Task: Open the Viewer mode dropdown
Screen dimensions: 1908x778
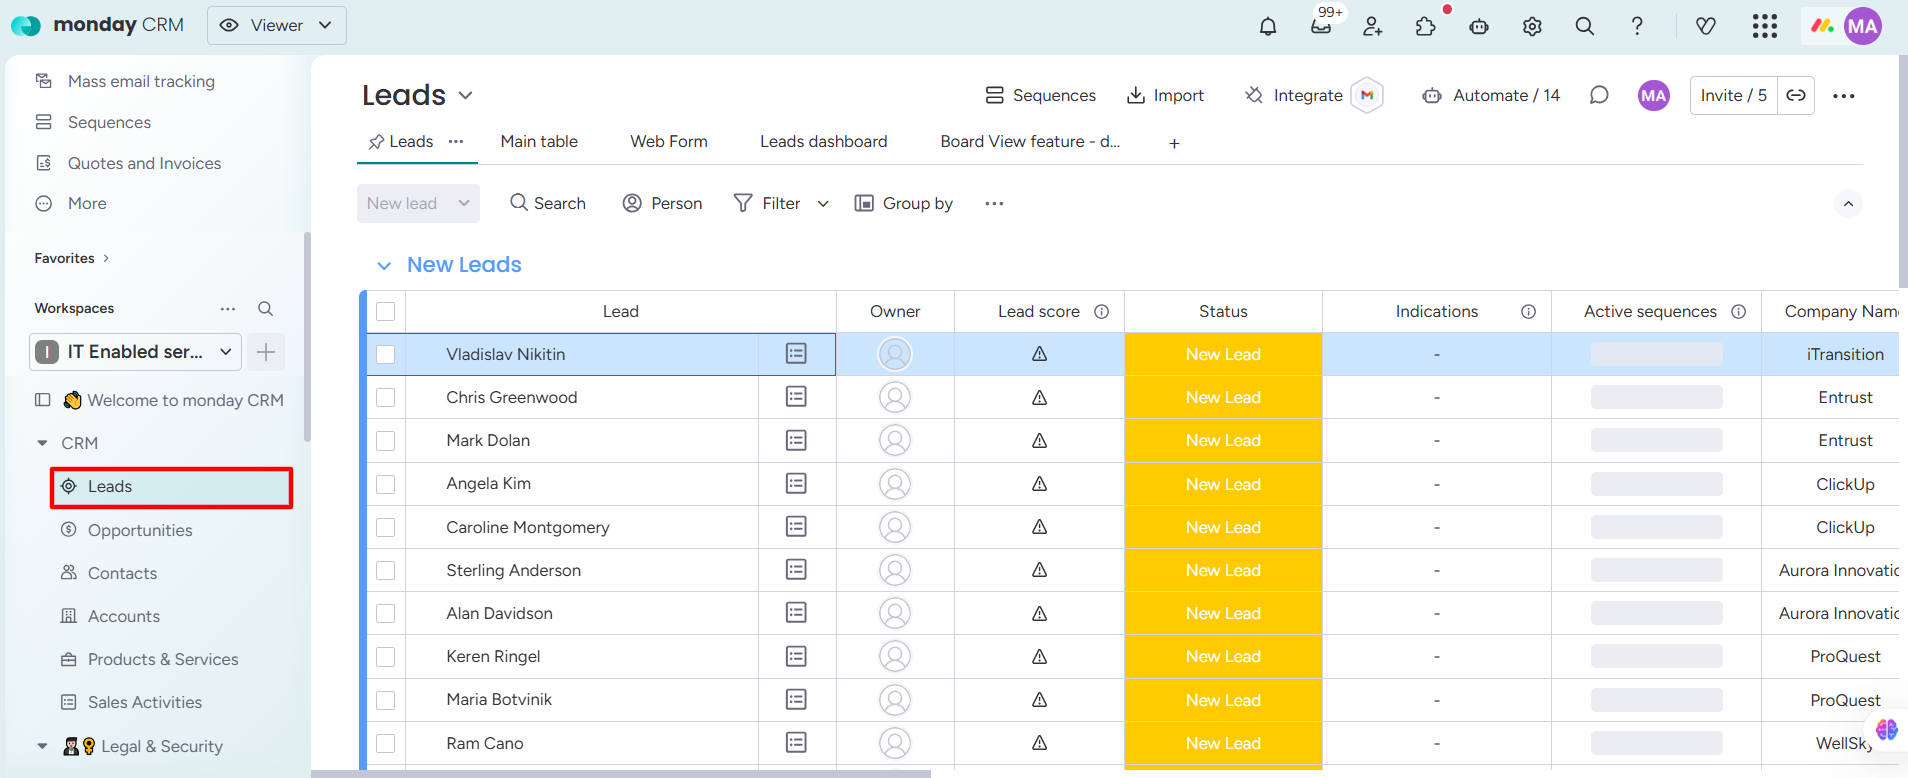Action: [277, 26]
